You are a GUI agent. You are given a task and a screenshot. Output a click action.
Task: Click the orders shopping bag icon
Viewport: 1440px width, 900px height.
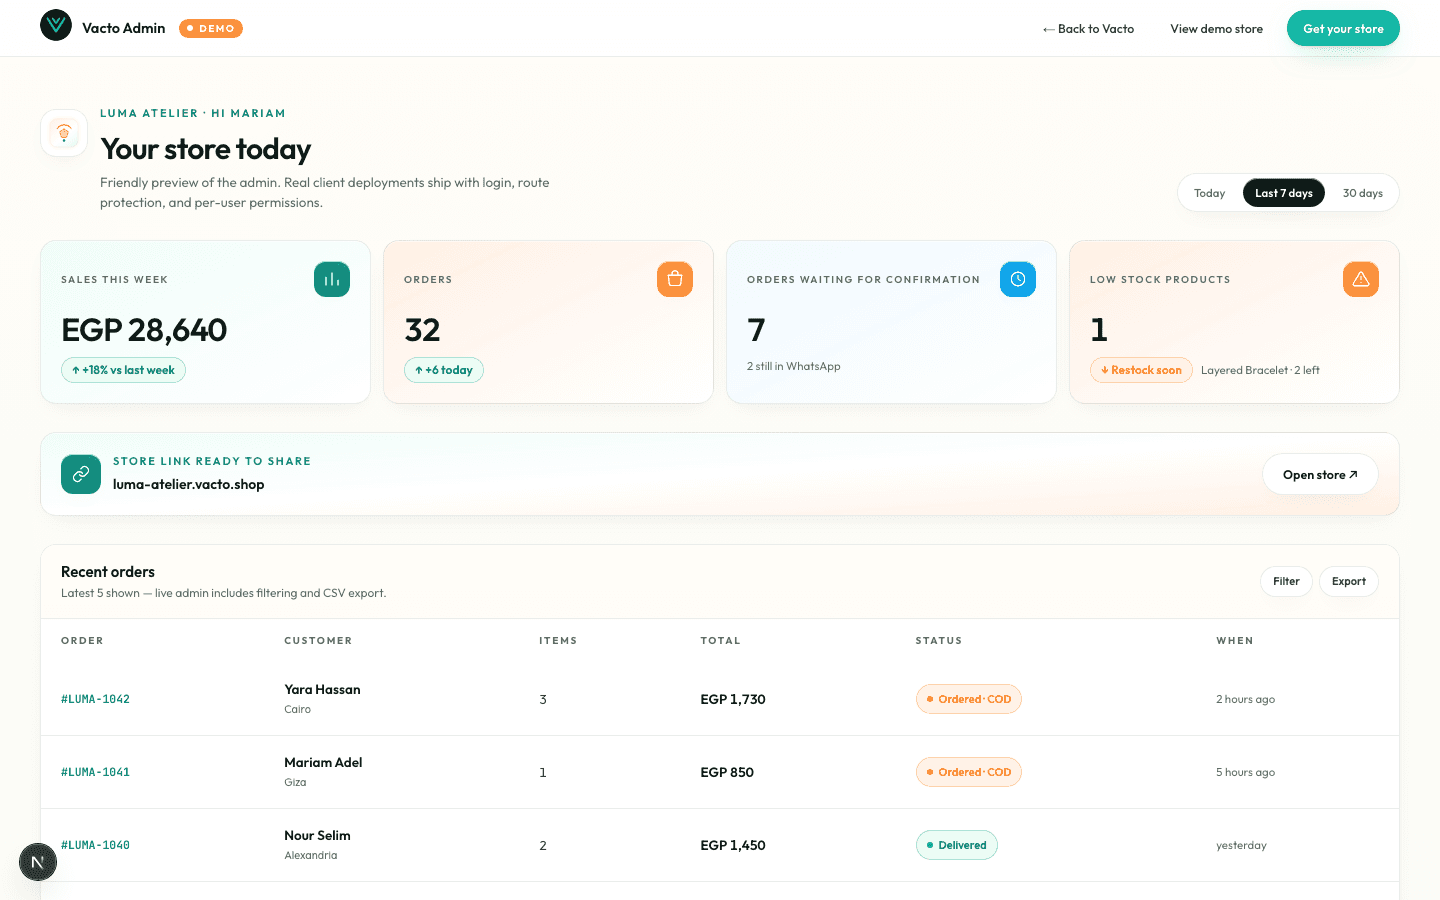click(675, 279)
